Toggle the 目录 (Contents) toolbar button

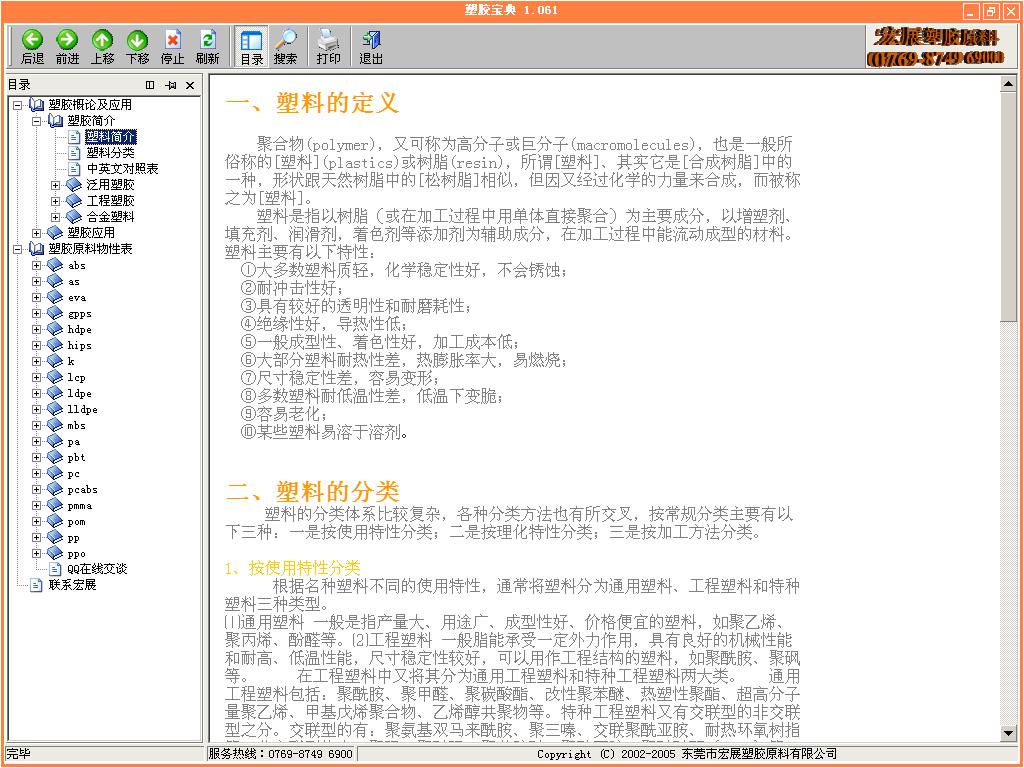[x=251, y=47]
